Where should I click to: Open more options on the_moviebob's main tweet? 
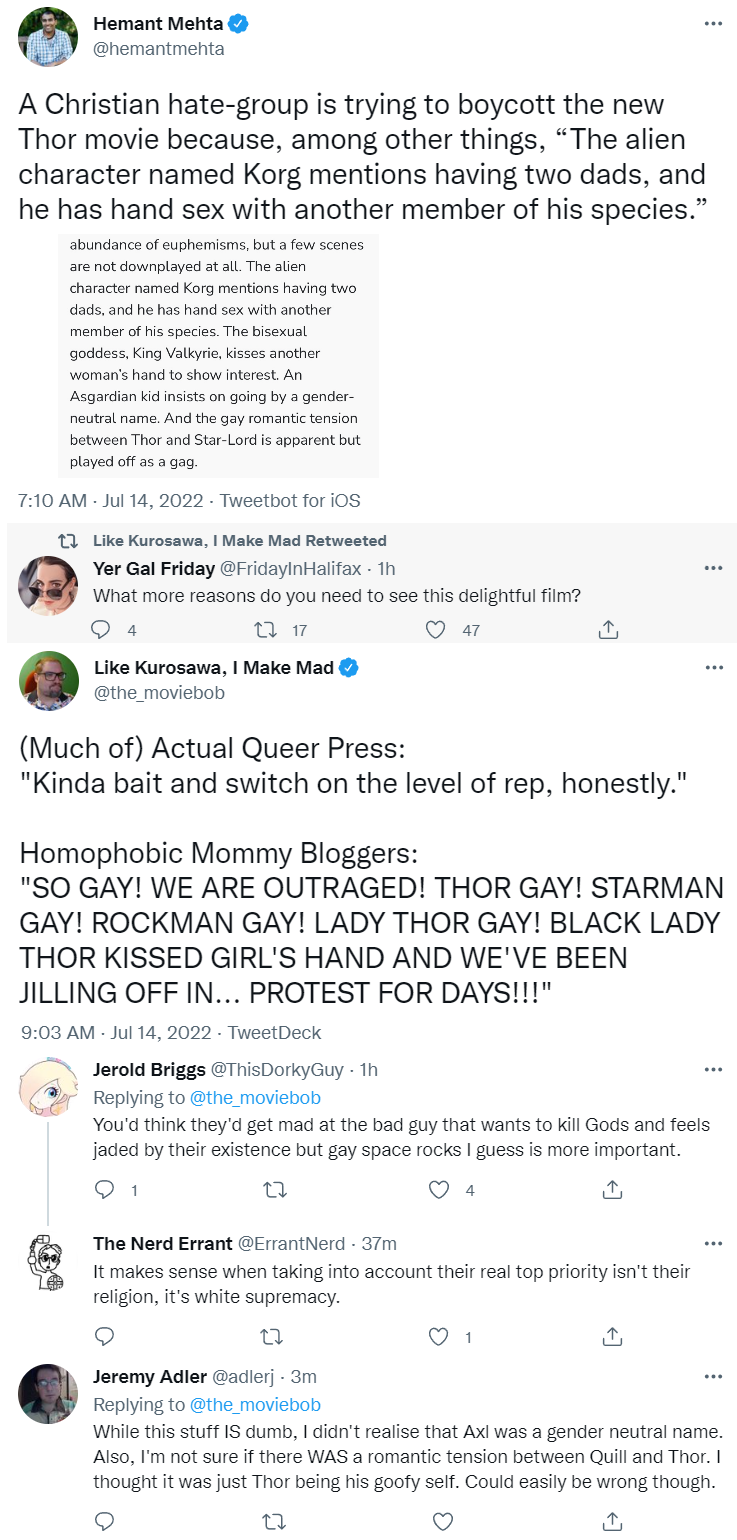[x=712, y=667]
